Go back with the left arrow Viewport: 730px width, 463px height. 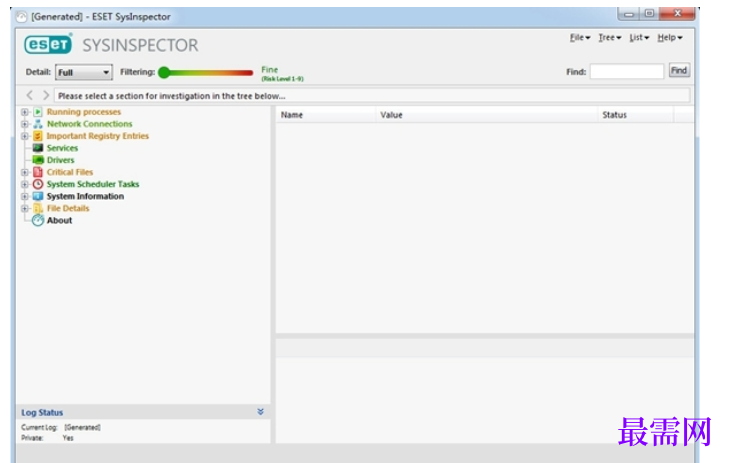coord(30,95)
